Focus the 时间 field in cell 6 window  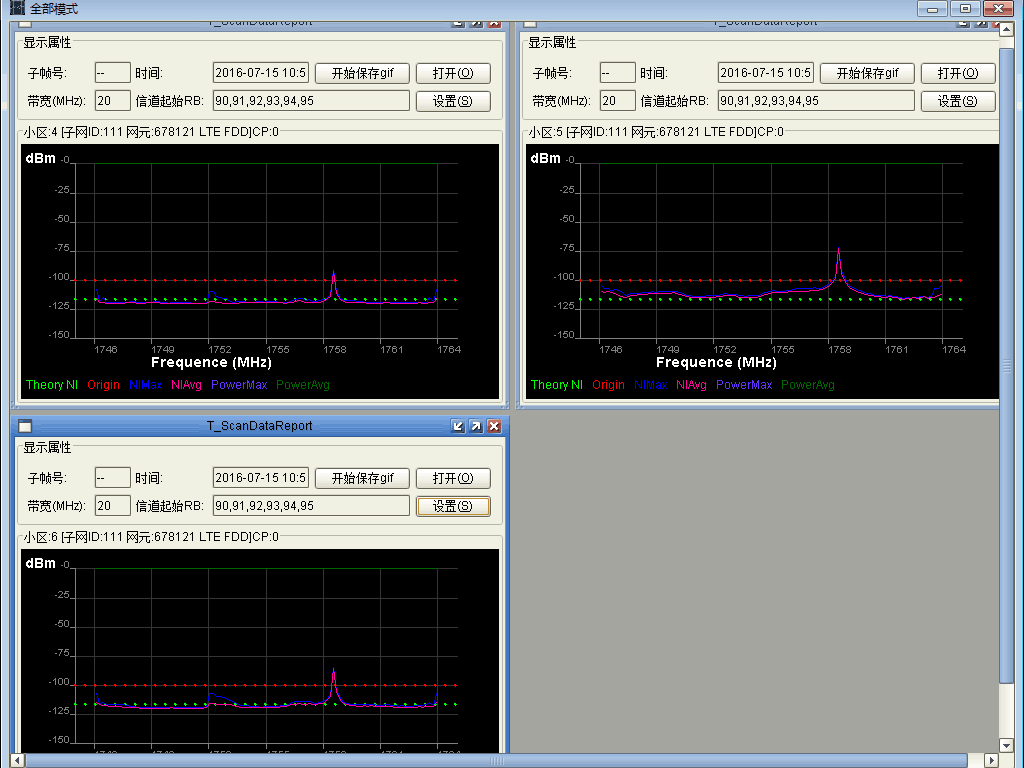(x=261, y=477)
